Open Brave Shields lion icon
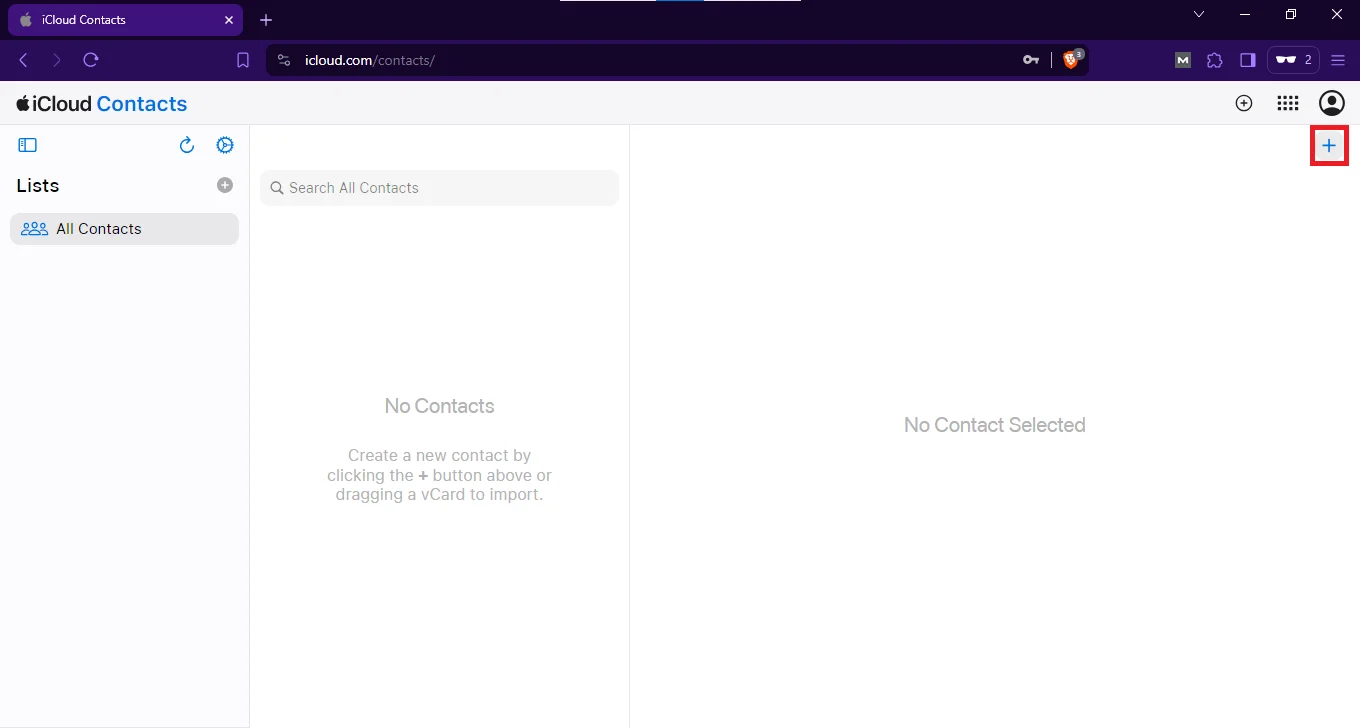 click(1073, 60)
